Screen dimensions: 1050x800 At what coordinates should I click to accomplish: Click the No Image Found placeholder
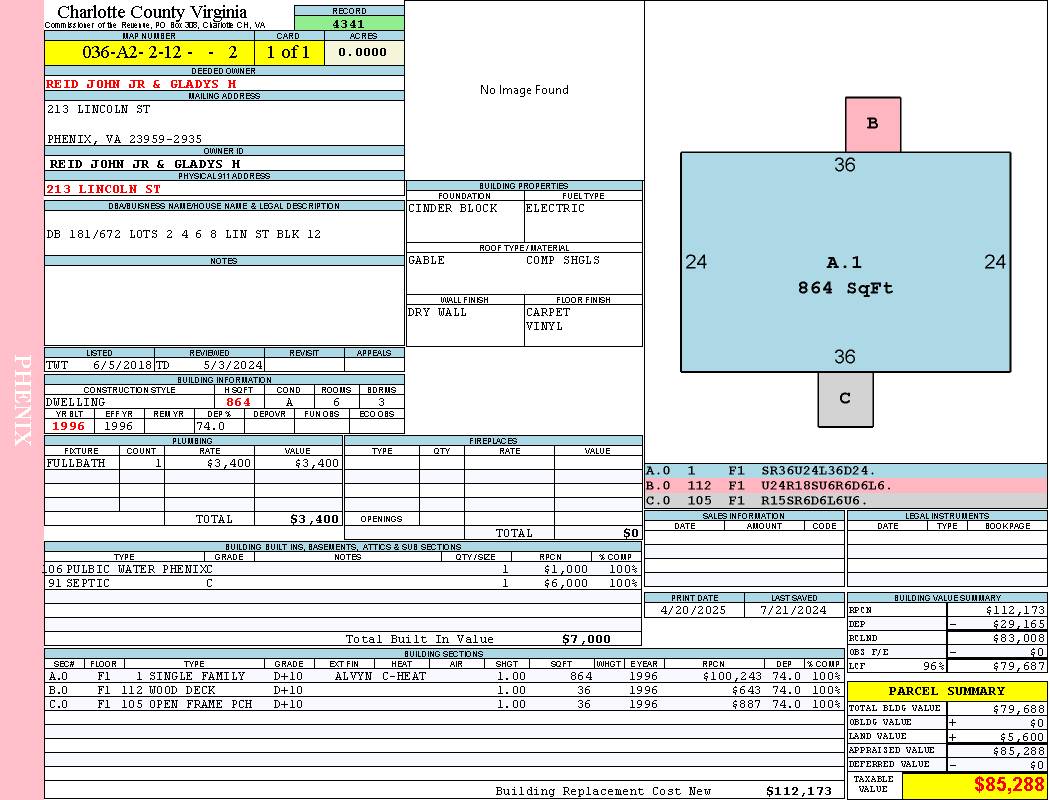524,90
